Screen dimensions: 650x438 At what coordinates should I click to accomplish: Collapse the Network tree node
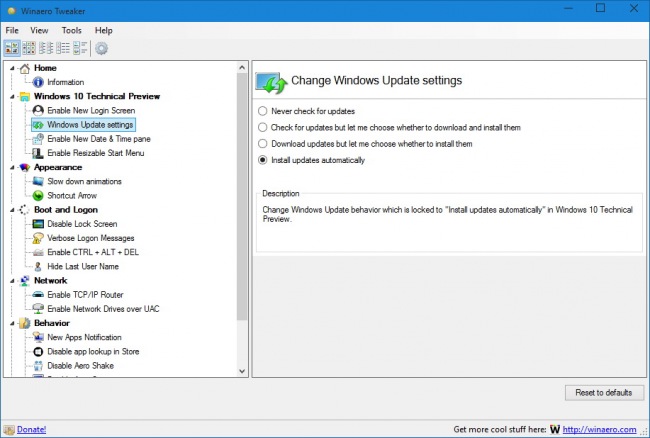tap(12, 281)
